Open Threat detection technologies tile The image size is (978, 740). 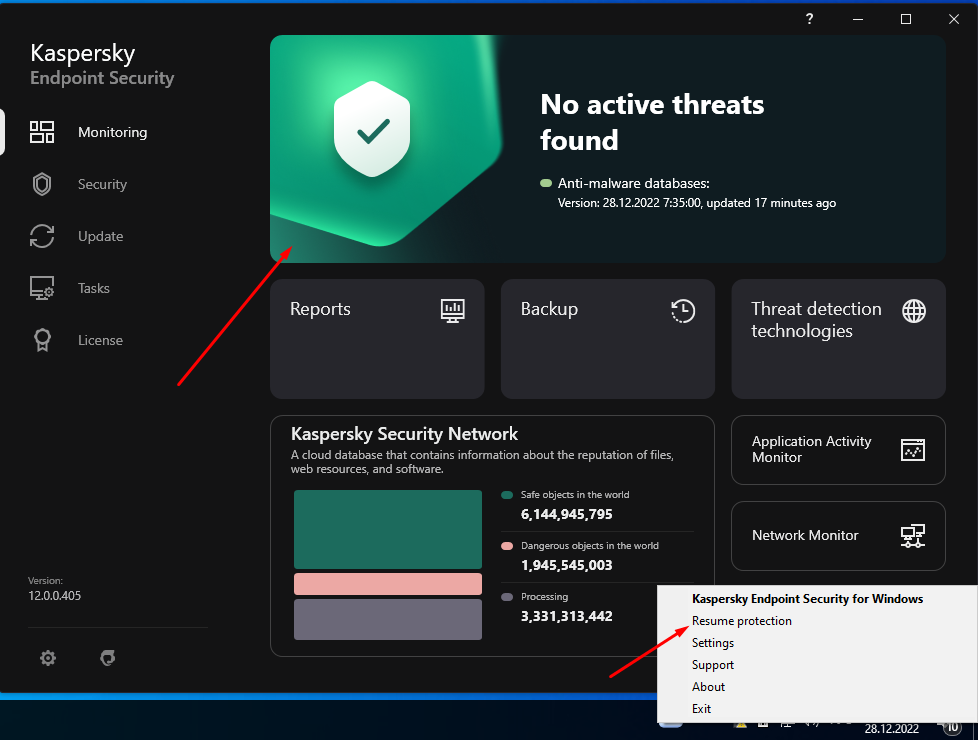[839, 339]
